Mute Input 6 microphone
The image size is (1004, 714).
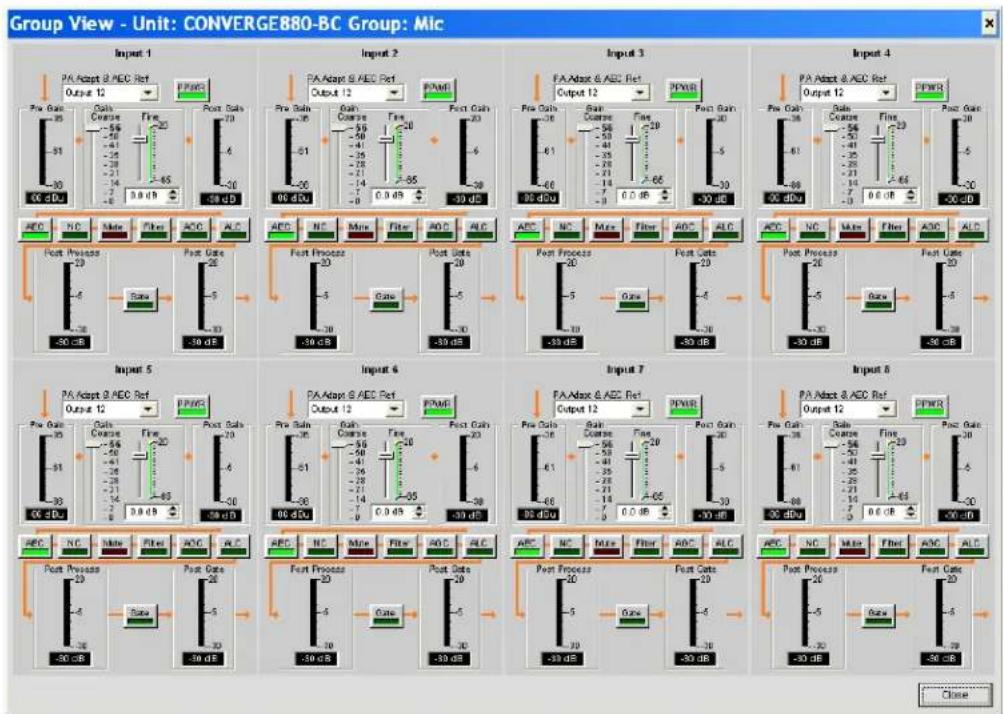click(x=359, y=546)
